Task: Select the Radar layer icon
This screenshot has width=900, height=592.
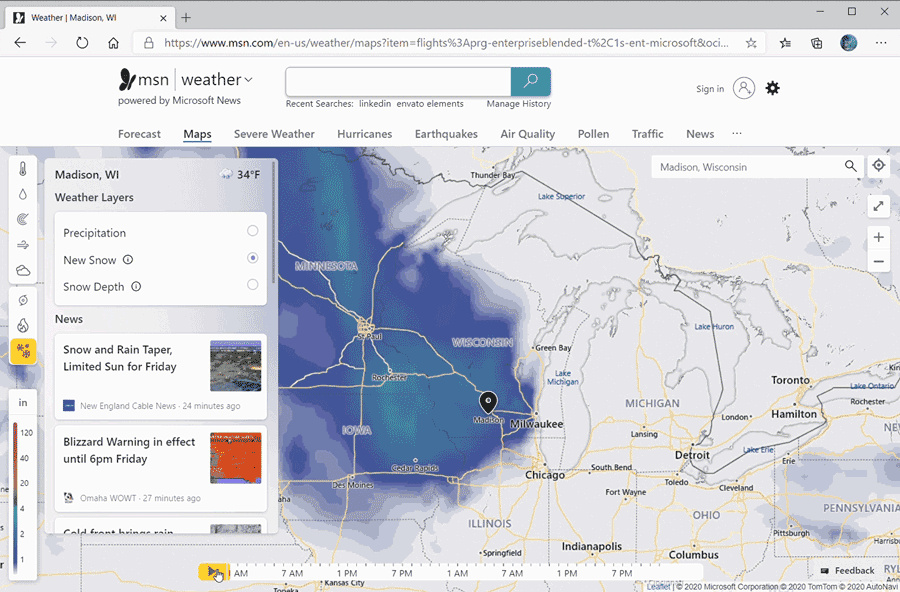Action: (23, 219)
